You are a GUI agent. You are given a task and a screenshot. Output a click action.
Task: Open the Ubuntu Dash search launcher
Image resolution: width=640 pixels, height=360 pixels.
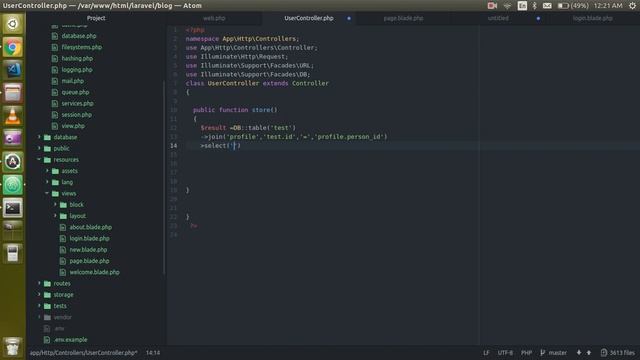pyautogui.click(x=13, y=24)
